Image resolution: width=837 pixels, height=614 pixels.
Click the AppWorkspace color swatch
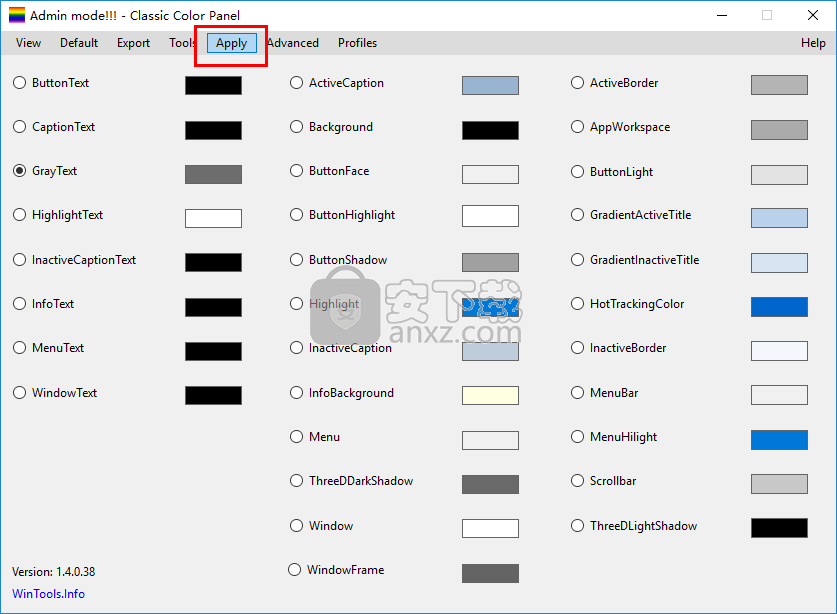(779, 130)
